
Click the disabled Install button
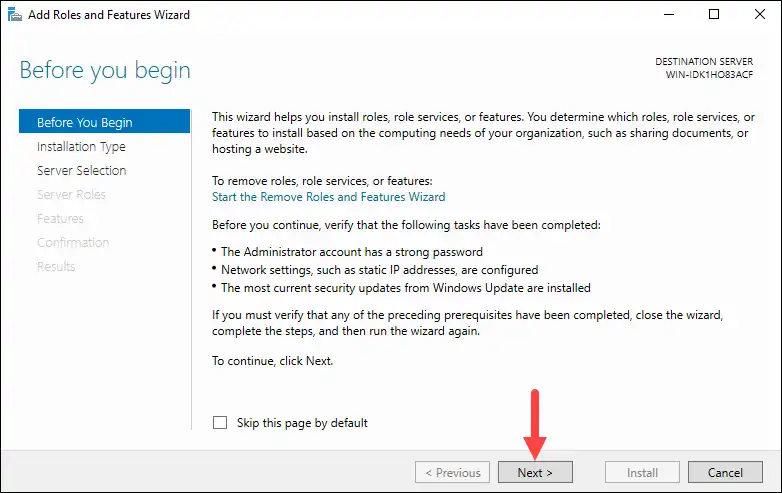tap(642, 472)
